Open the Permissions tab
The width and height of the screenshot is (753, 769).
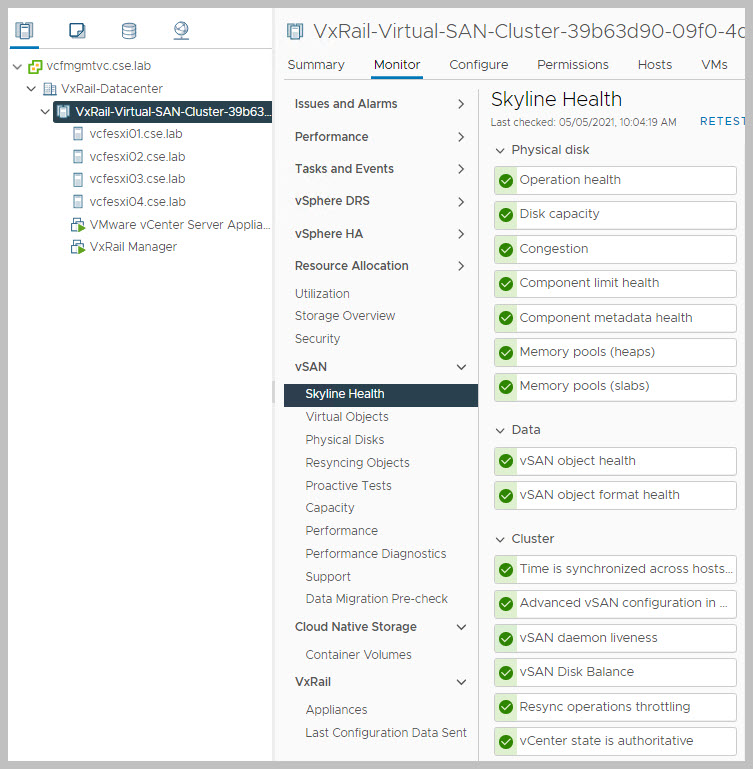[x=572, y=65]
